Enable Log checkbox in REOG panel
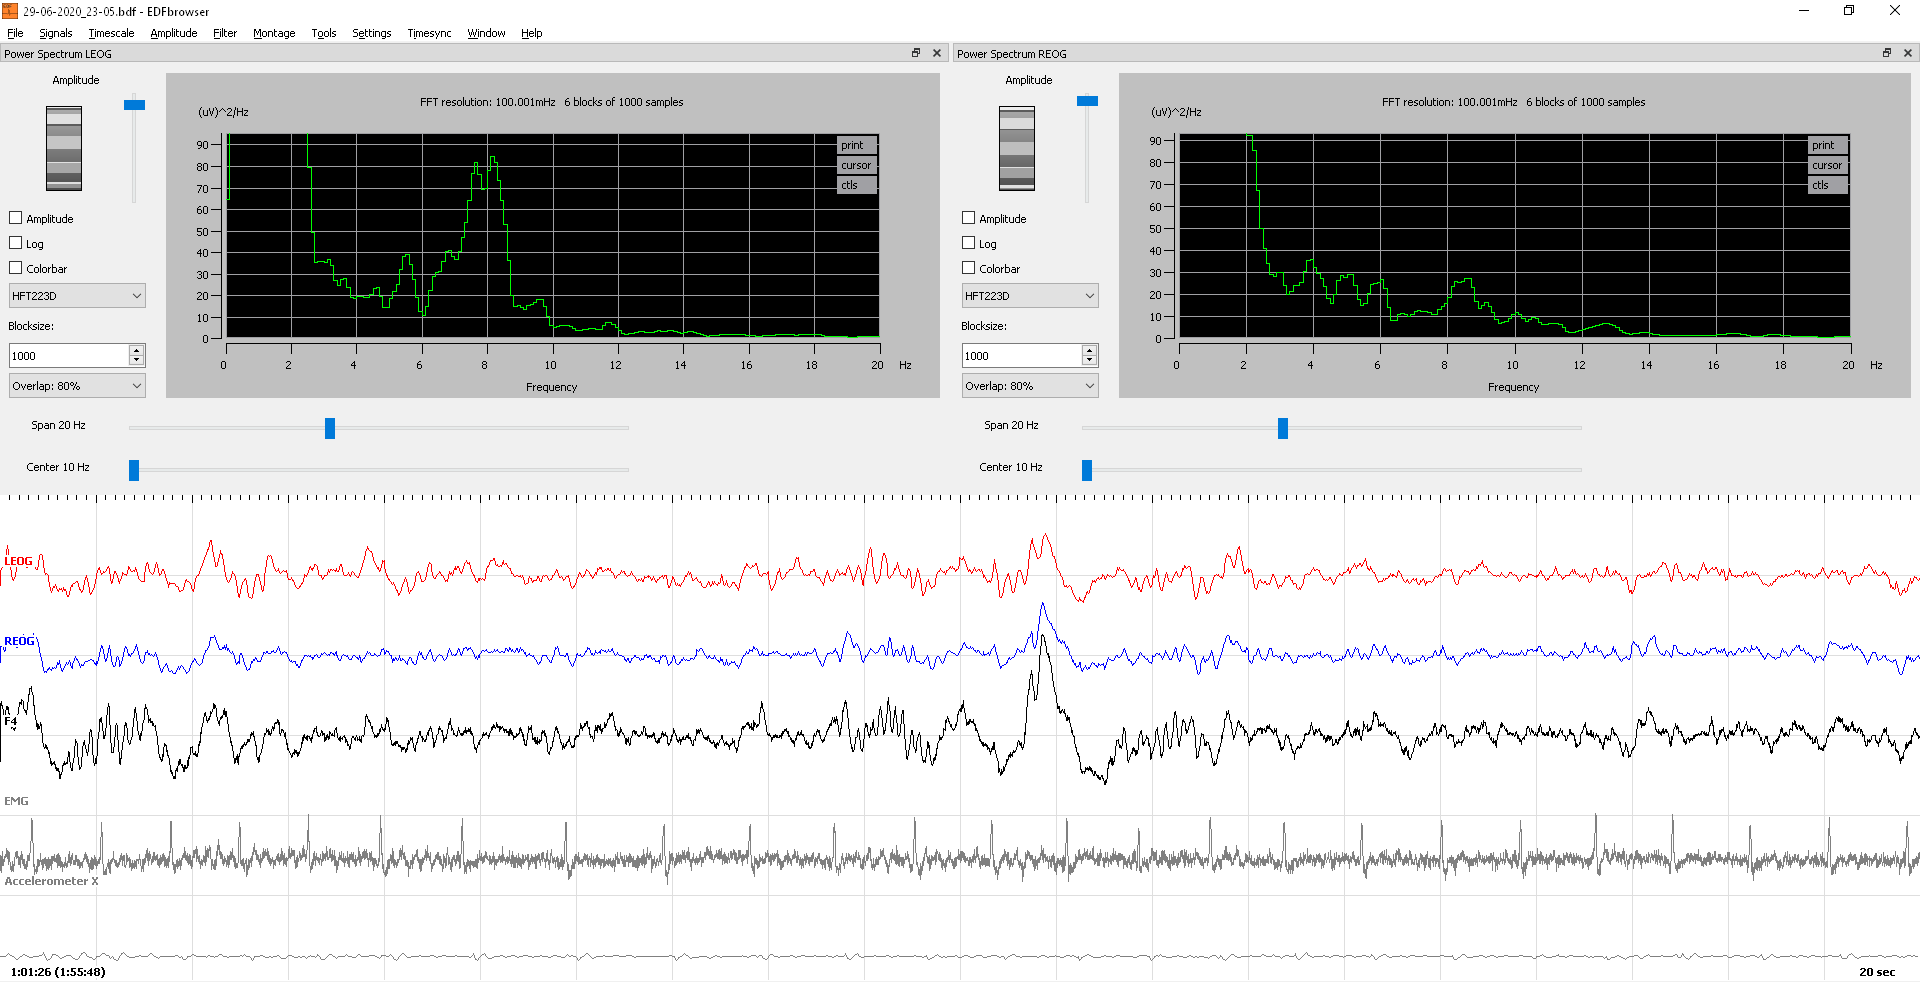1920x982 pixels. [969, 243]
